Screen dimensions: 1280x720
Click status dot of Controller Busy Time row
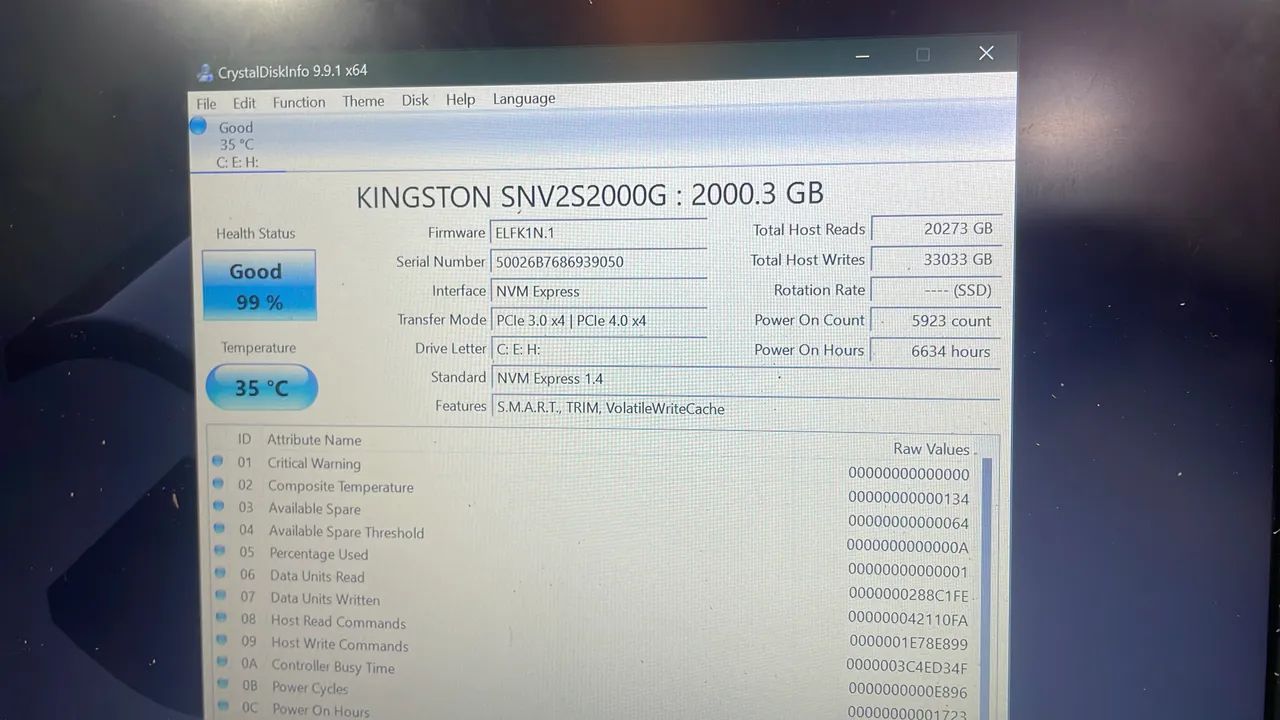(221, 664)
